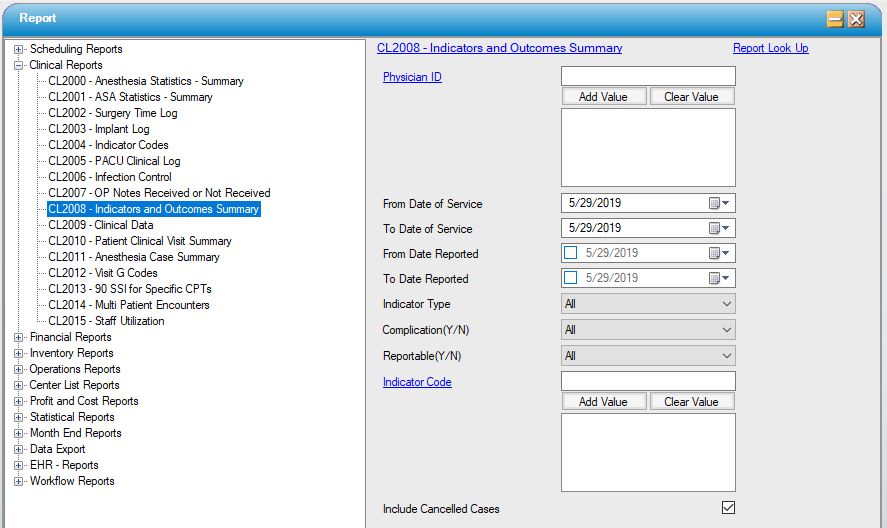The image size is (887, 528).
Task: Expand the Financial Reports tree node
Action: tap(19, 338)
